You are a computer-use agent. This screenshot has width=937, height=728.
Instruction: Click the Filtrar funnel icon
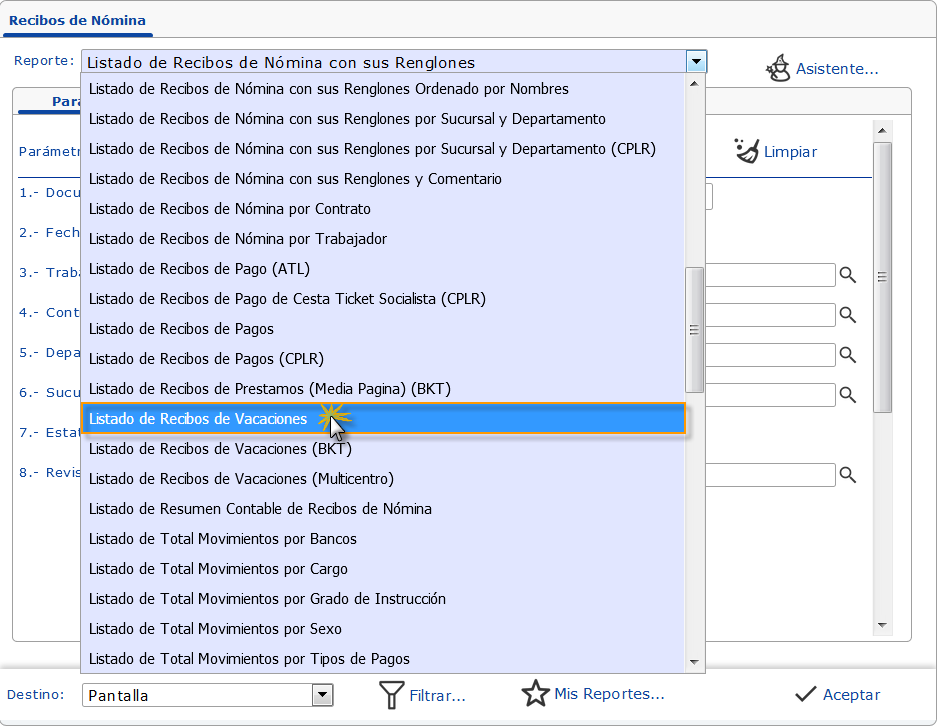391,695
